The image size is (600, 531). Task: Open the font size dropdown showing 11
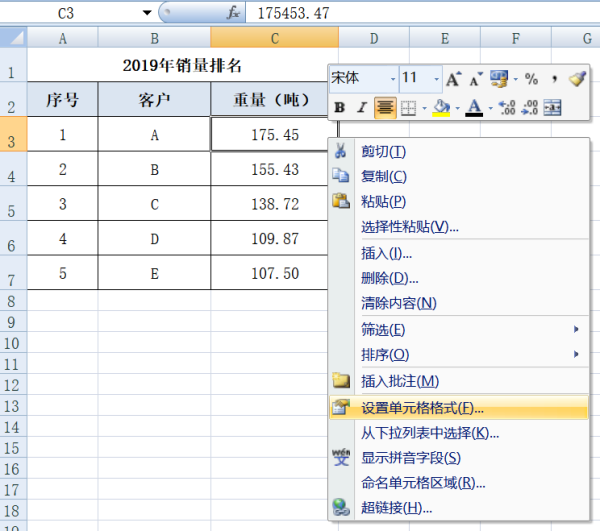[436, 79]
